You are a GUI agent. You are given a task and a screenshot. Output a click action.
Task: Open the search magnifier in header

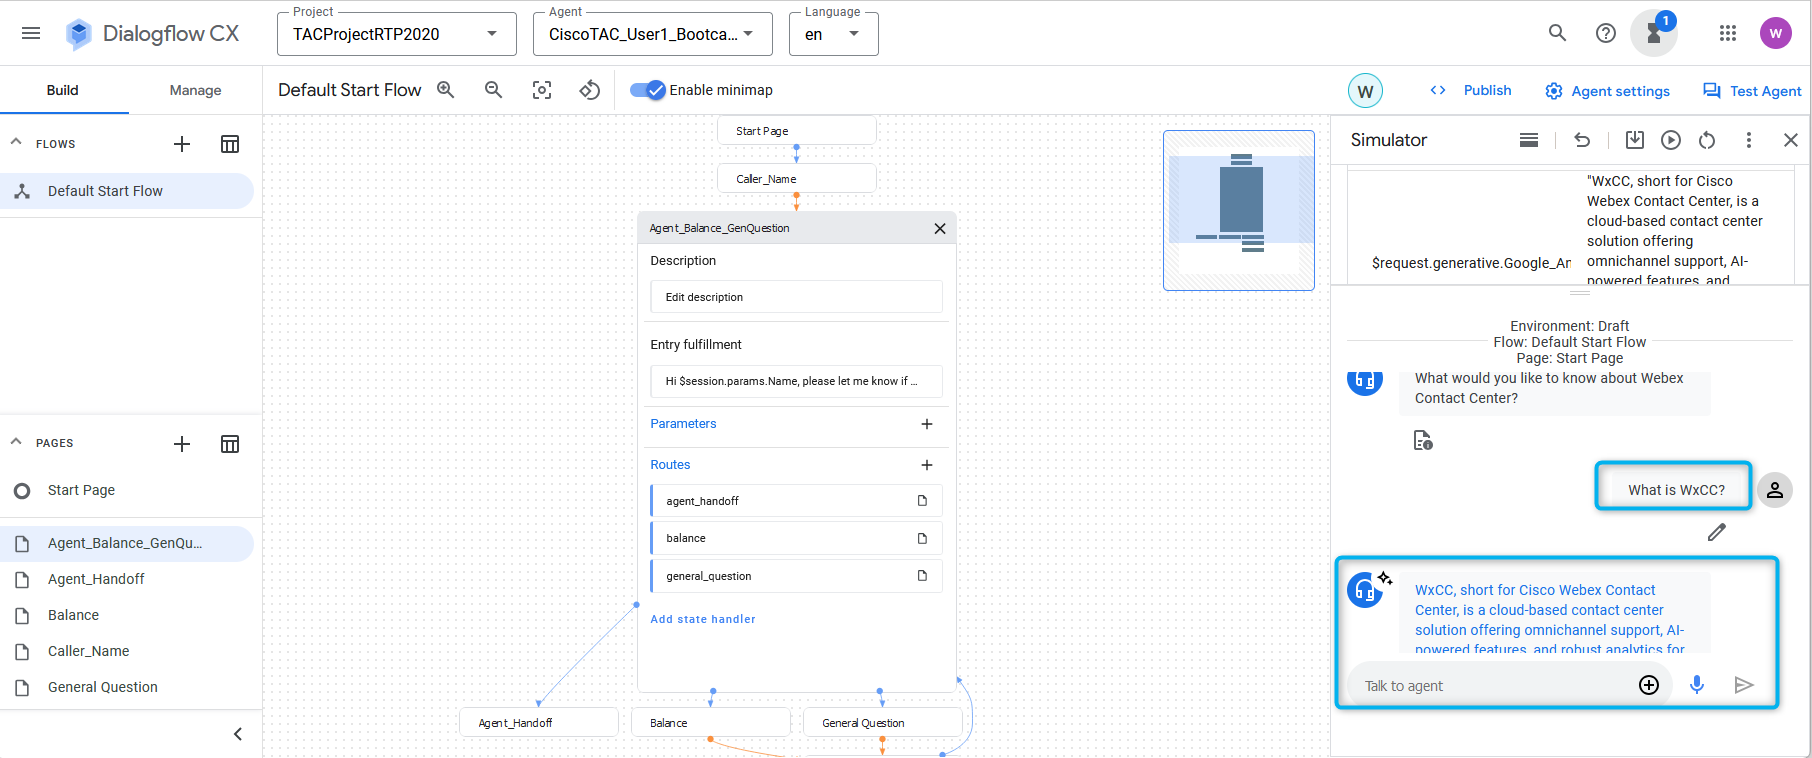(1557, 33)
